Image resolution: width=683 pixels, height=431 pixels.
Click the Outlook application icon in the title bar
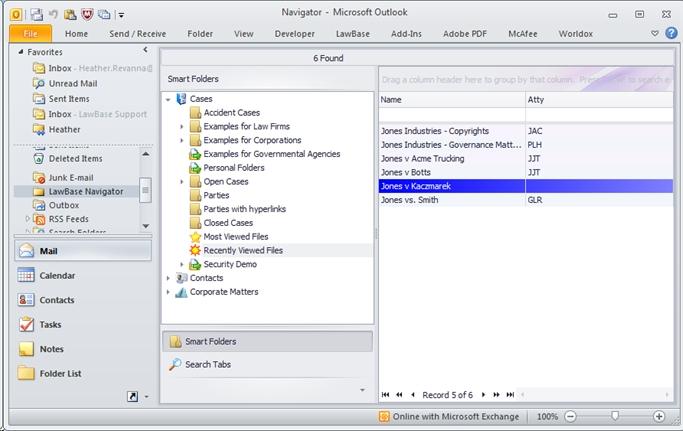tap(16, 15)
